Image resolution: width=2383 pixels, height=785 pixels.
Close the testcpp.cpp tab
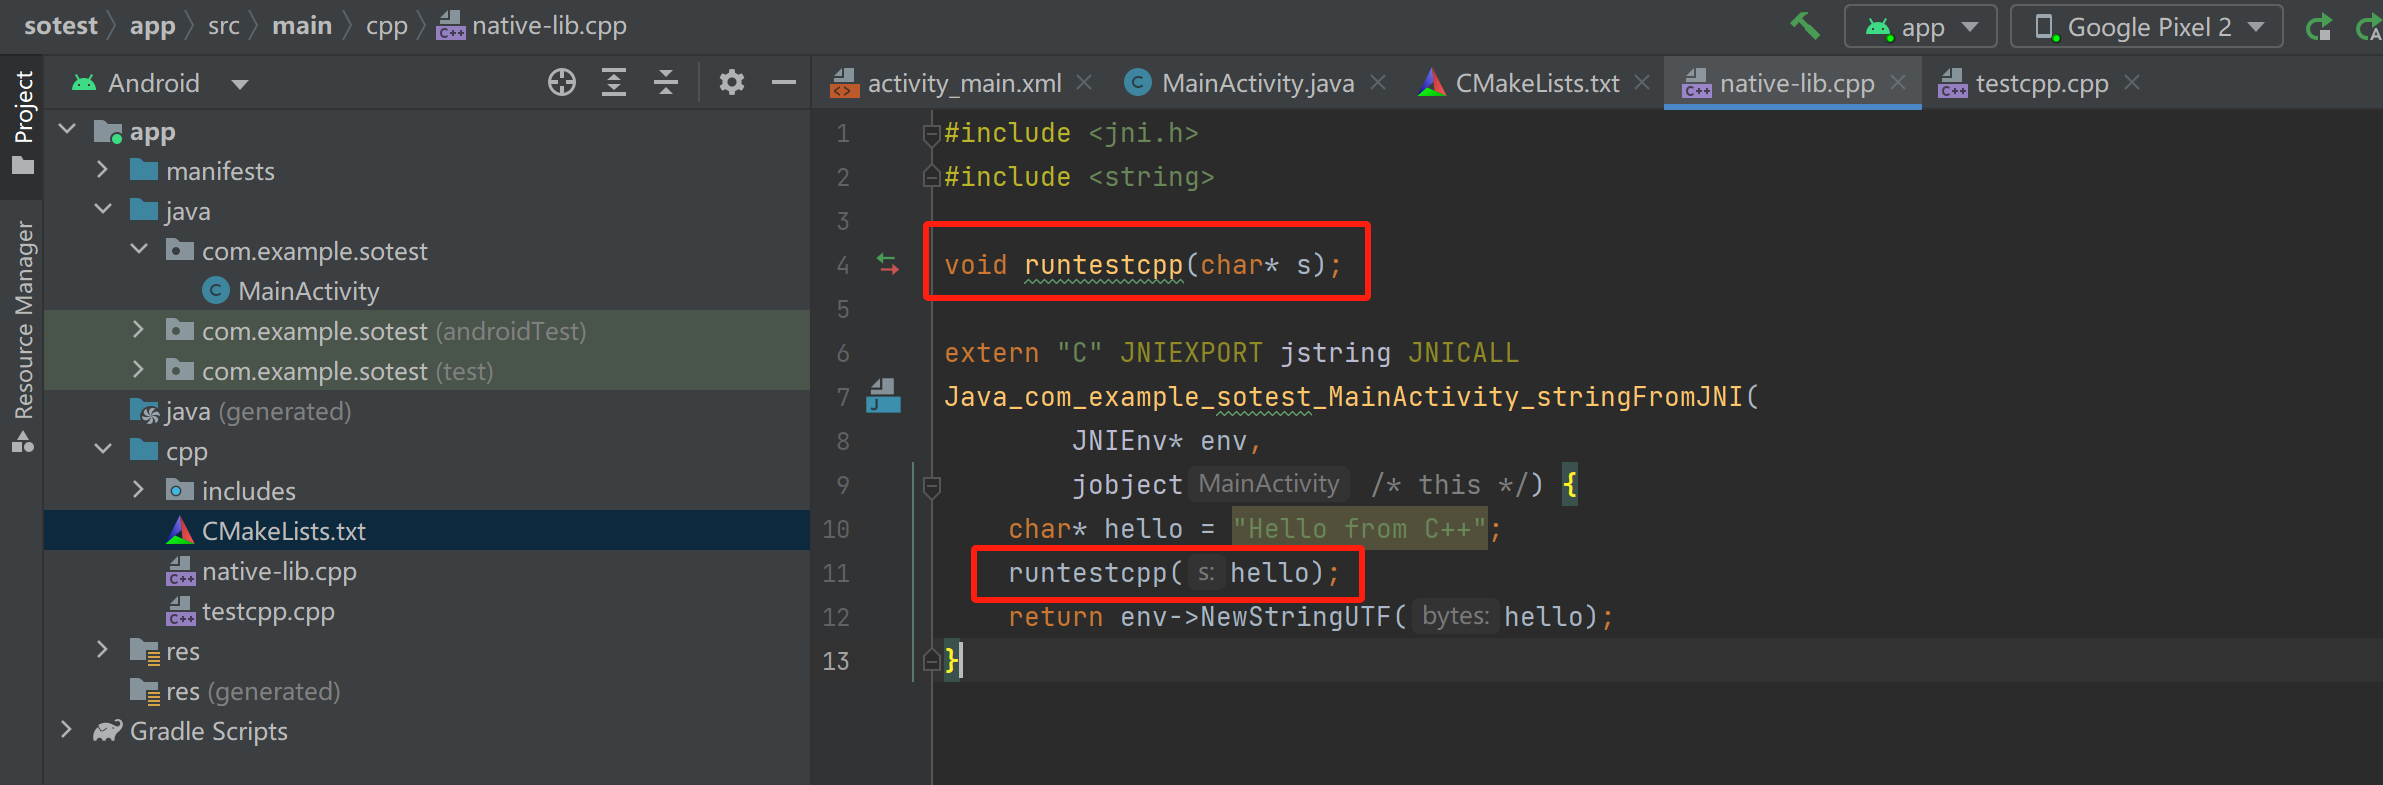[2132, 83]
